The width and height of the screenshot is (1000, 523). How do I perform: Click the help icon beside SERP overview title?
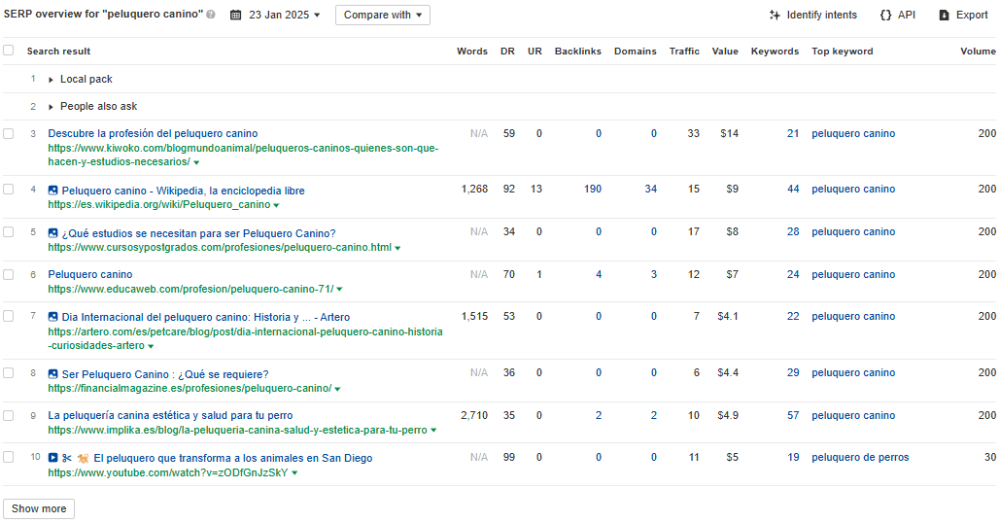pyautogui.click(x=211, y=15)
